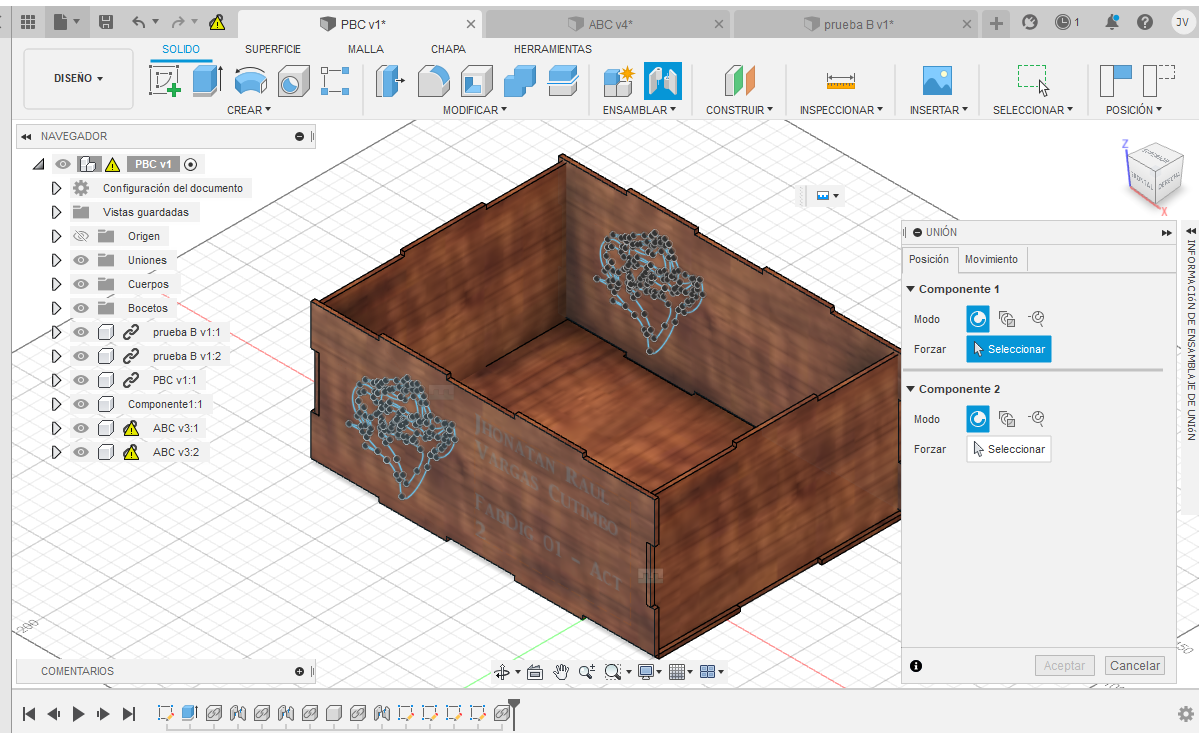
Task: Toggle visibility of Uniones folder
Action: [x=80, y=260]
